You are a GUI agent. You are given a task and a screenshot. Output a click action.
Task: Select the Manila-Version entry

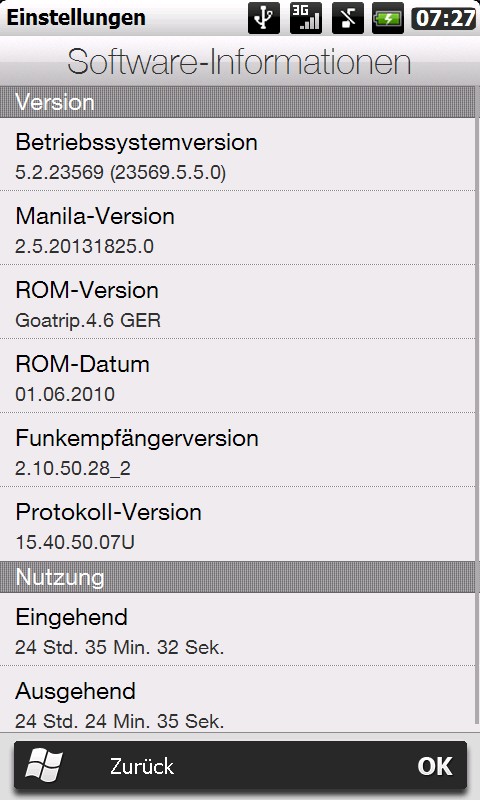coord(238,228)
